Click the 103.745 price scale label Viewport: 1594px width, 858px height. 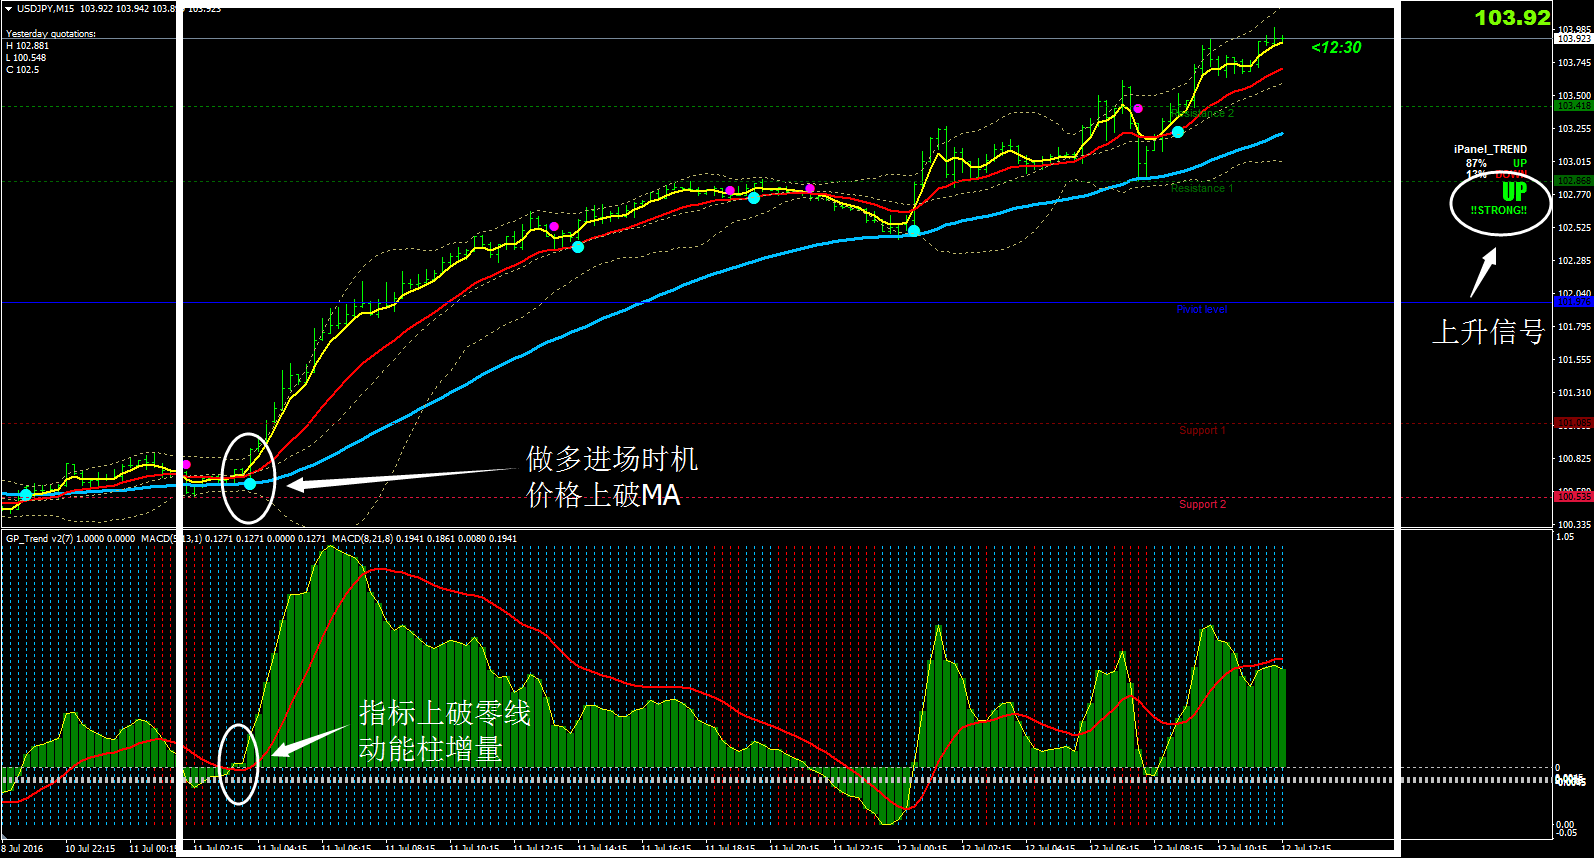pos(1574,63)
